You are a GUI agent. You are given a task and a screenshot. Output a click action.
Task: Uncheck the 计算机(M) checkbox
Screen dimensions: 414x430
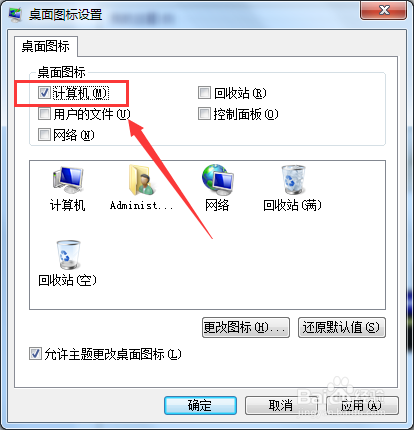click(44, 93)
